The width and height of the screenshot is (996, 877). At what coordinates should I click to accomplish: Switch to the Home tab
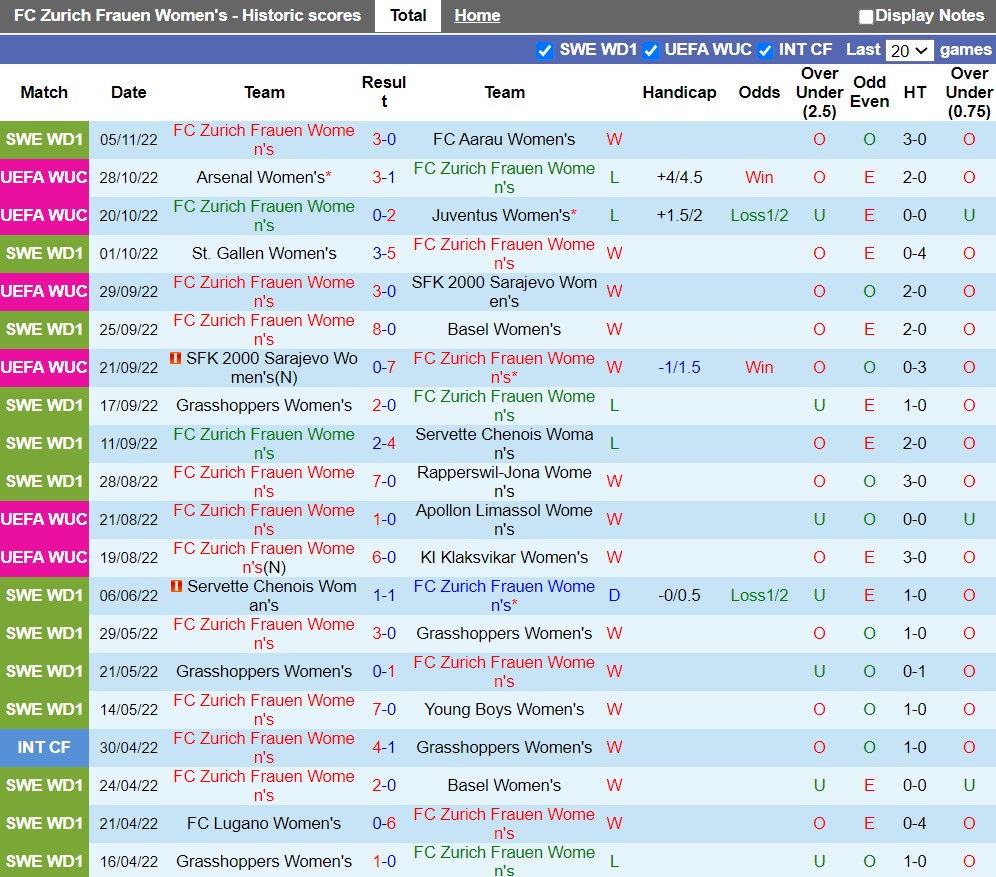pos(477,16)
